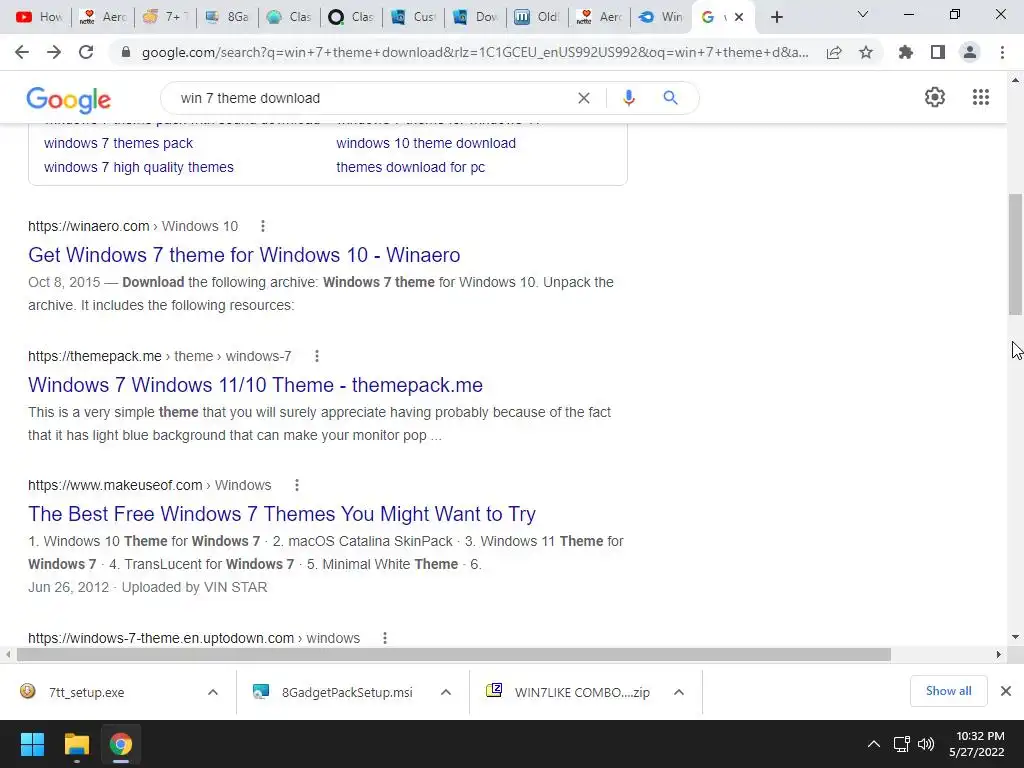Viewport: 1024px width, 768px height.
Task: Open clock and date 10:32 PM
Action: pos(978,744)
